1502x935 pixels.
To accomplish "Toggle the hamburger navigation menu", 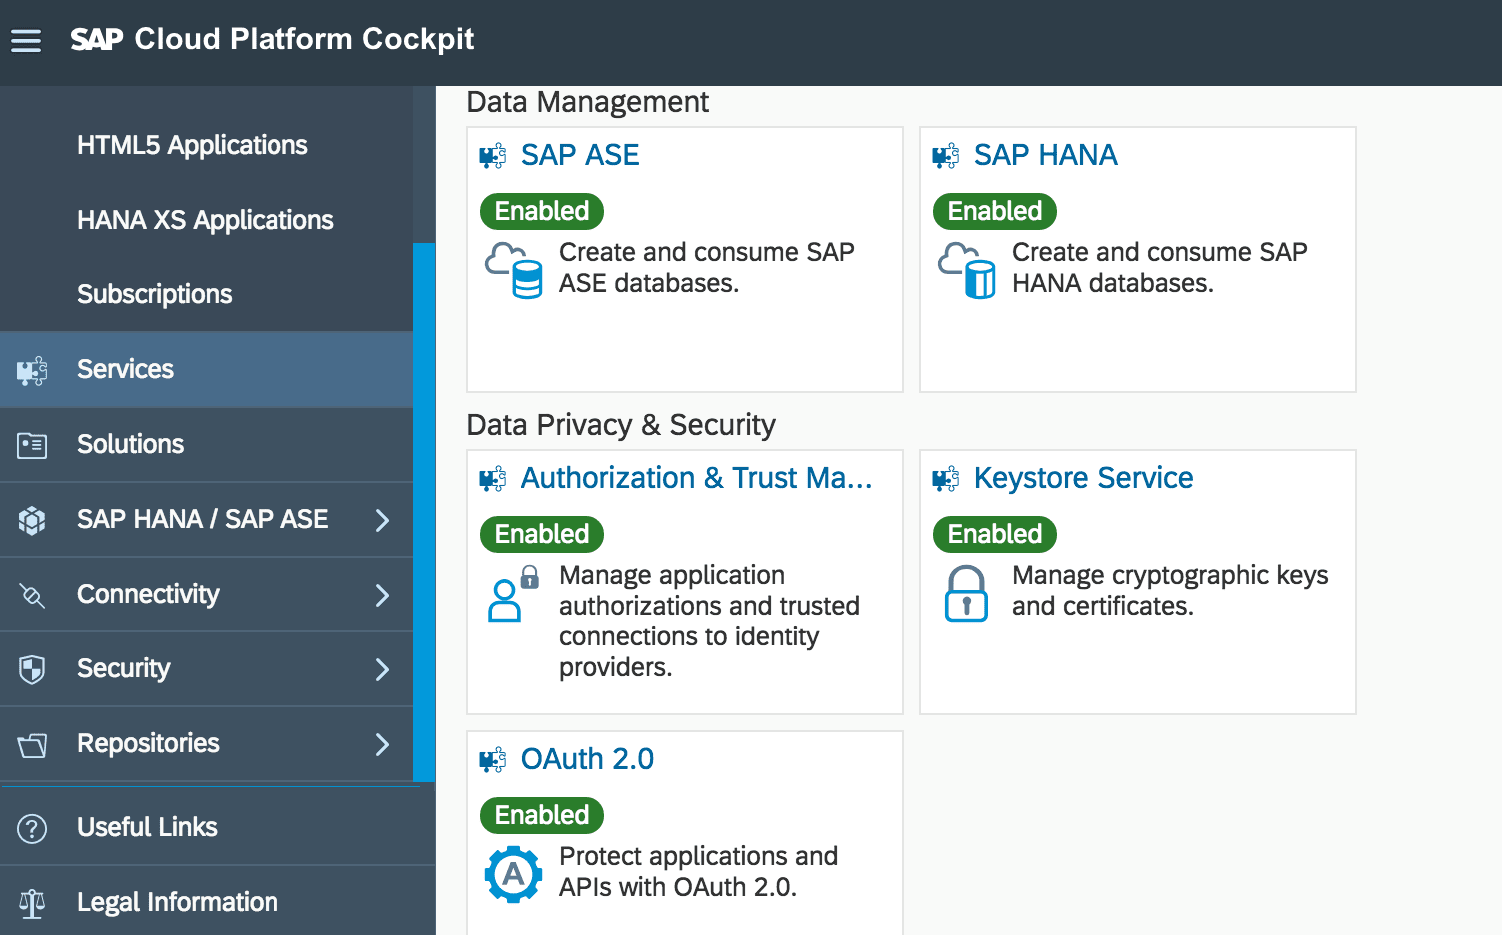I will pyautogui.click(x=26, y=40).
